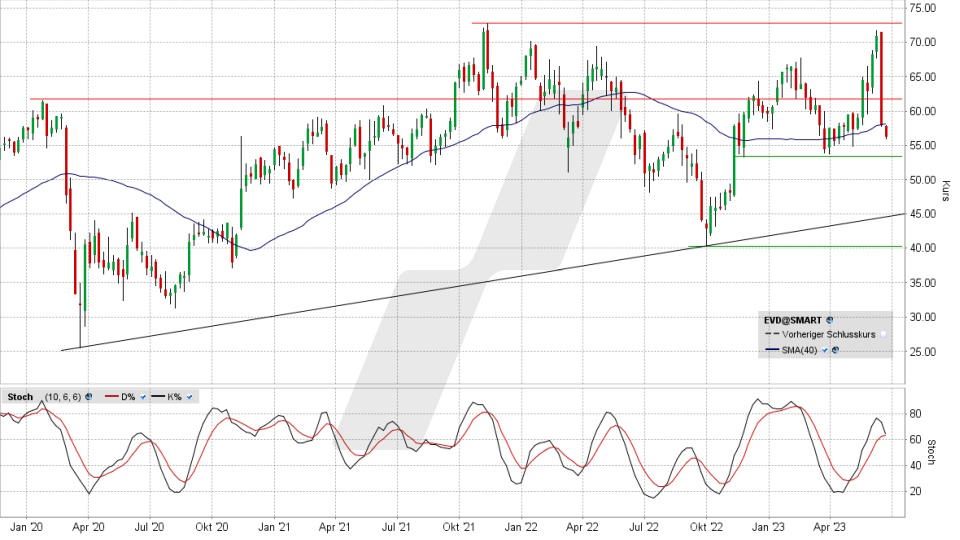Image resolution: width=960 pixels, height=540 pixels.
Task: Click the Apr '20 date axis label
Action: point(89,527)
